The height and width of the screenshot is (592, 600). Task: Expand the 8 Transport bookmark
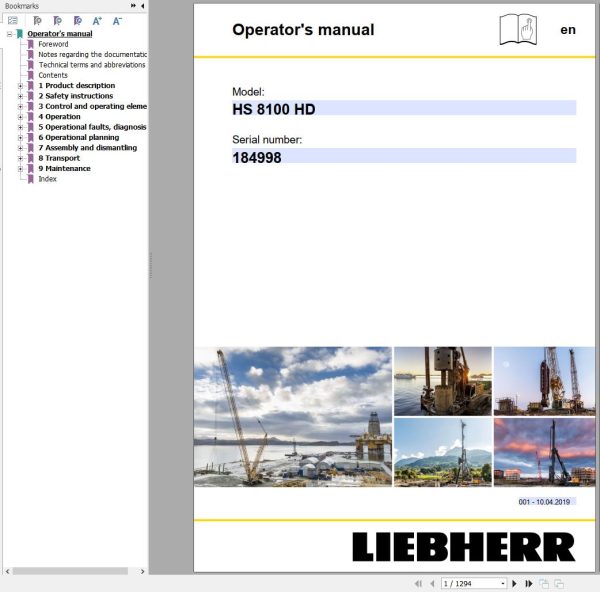[x=21, y=158]
